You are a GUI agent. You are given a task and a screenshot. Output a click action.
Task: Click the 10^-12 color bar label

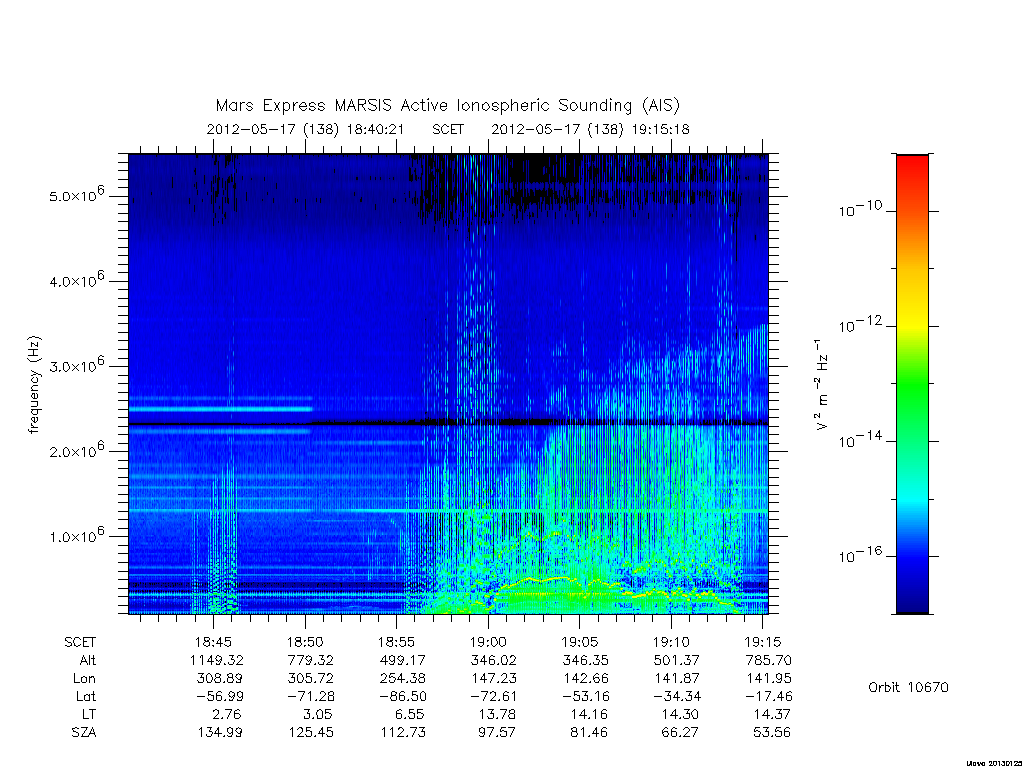tap(860, 324)
